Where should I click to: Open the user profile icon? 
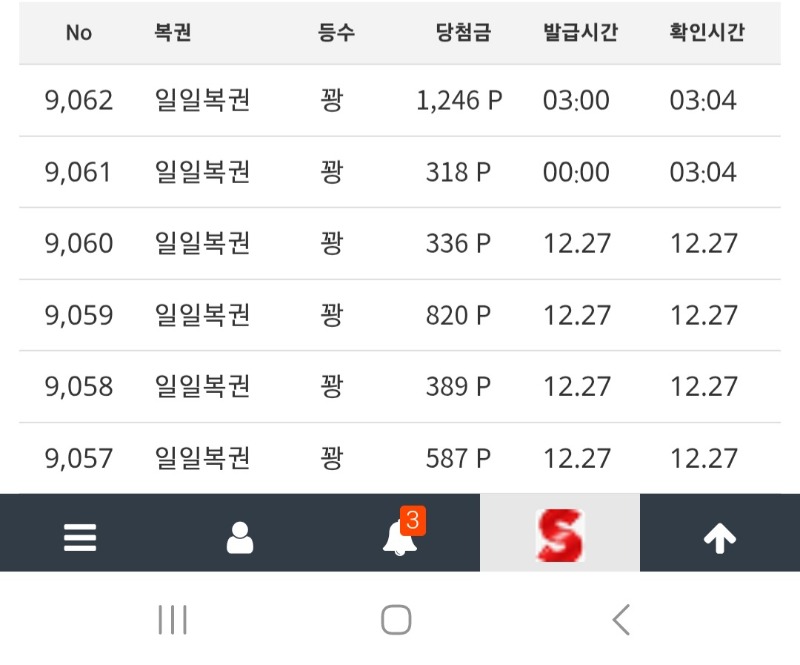coord(240,538)
